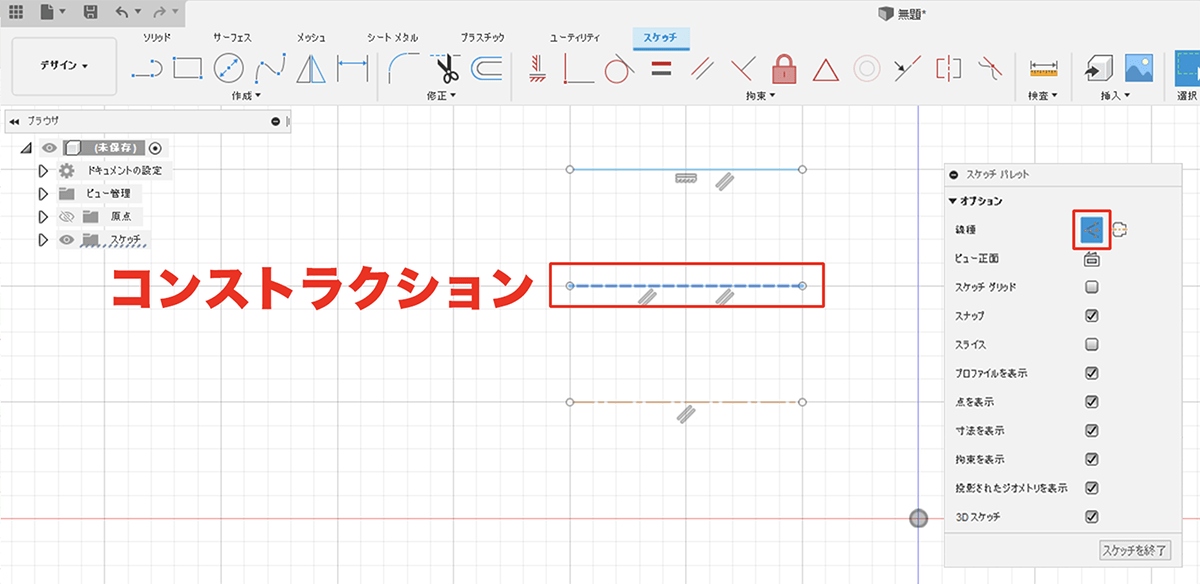Select the dashed construction line in canvas
The image size is (1200, 584).
coord(610,286)
